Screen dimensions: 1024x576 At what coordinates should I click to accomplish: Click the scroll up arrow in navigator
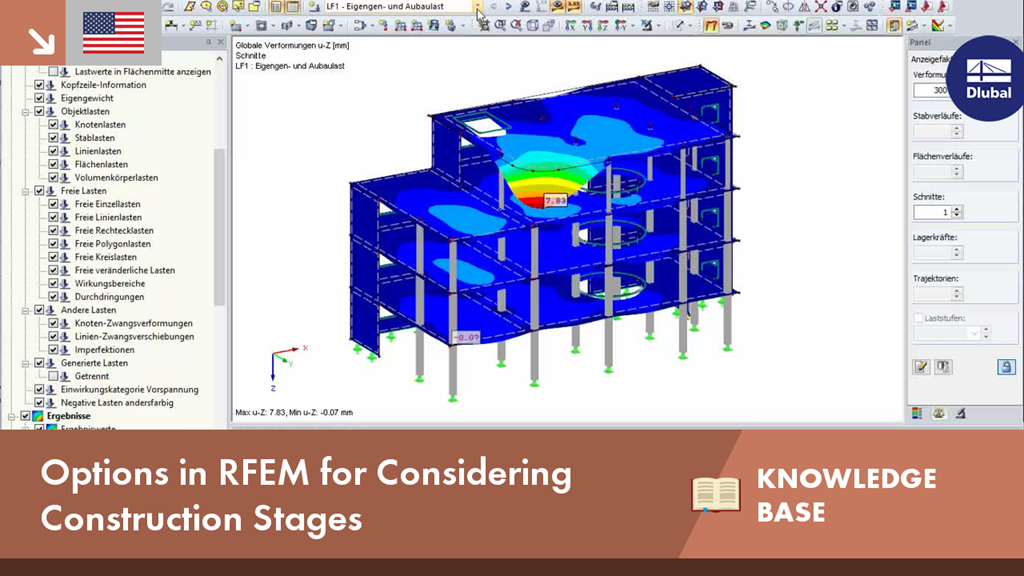pyautogui.click(x=219, y=59)
